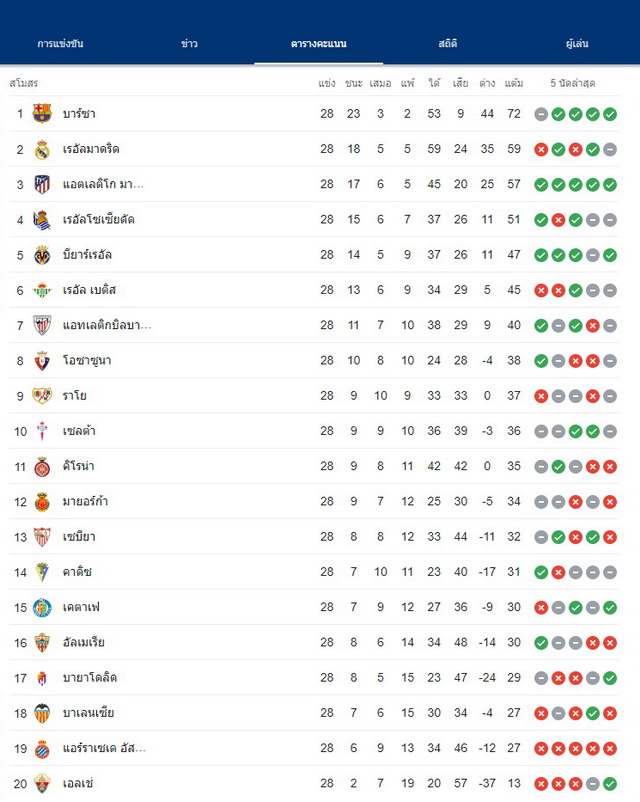Screen dimensions: 640x802
Task: Open the การแข่งขัน matches tab
Action: pyautogui.click(x=60, y=44)
